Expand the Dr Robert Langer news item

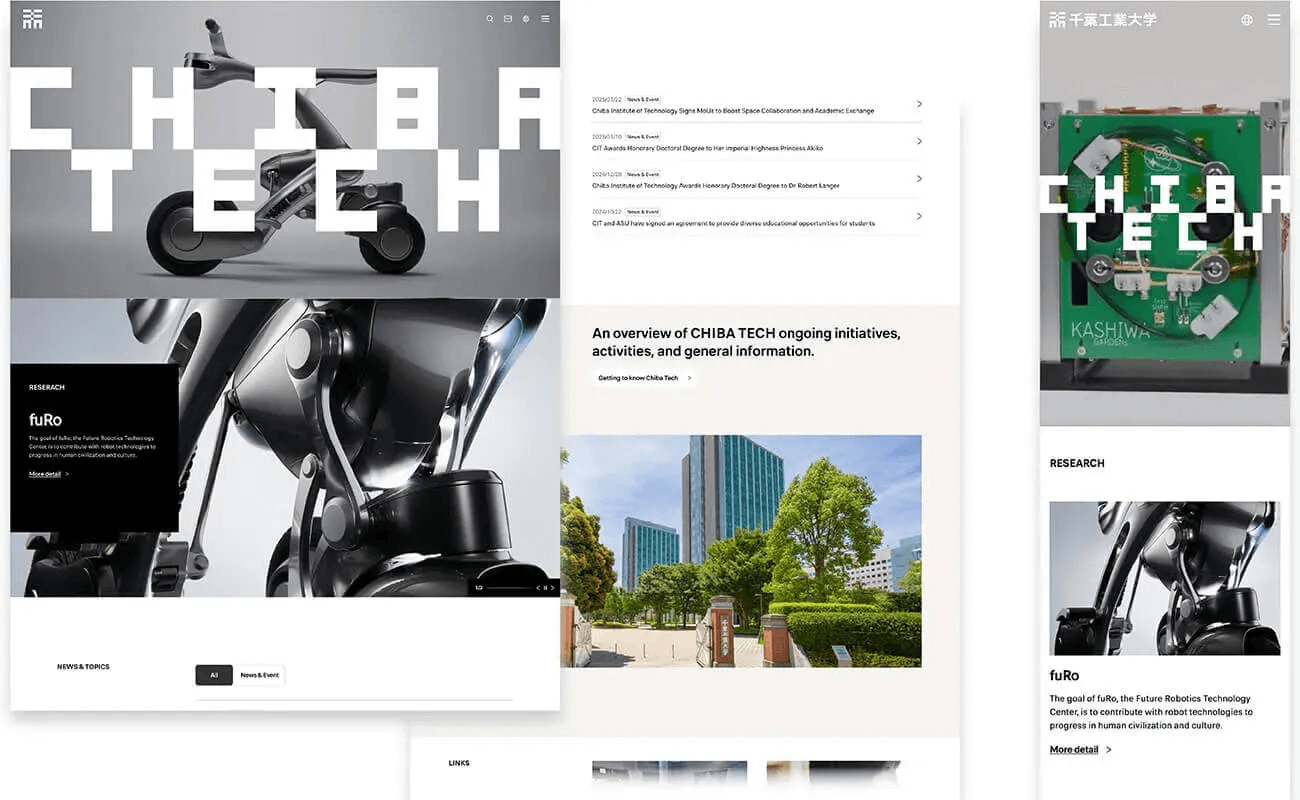coord(918,179)
